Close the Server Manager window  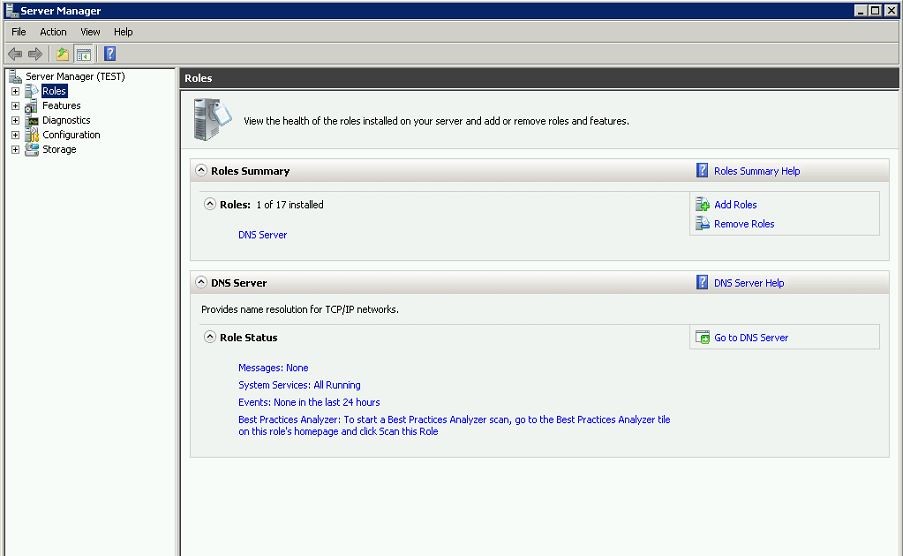point(891,10)
